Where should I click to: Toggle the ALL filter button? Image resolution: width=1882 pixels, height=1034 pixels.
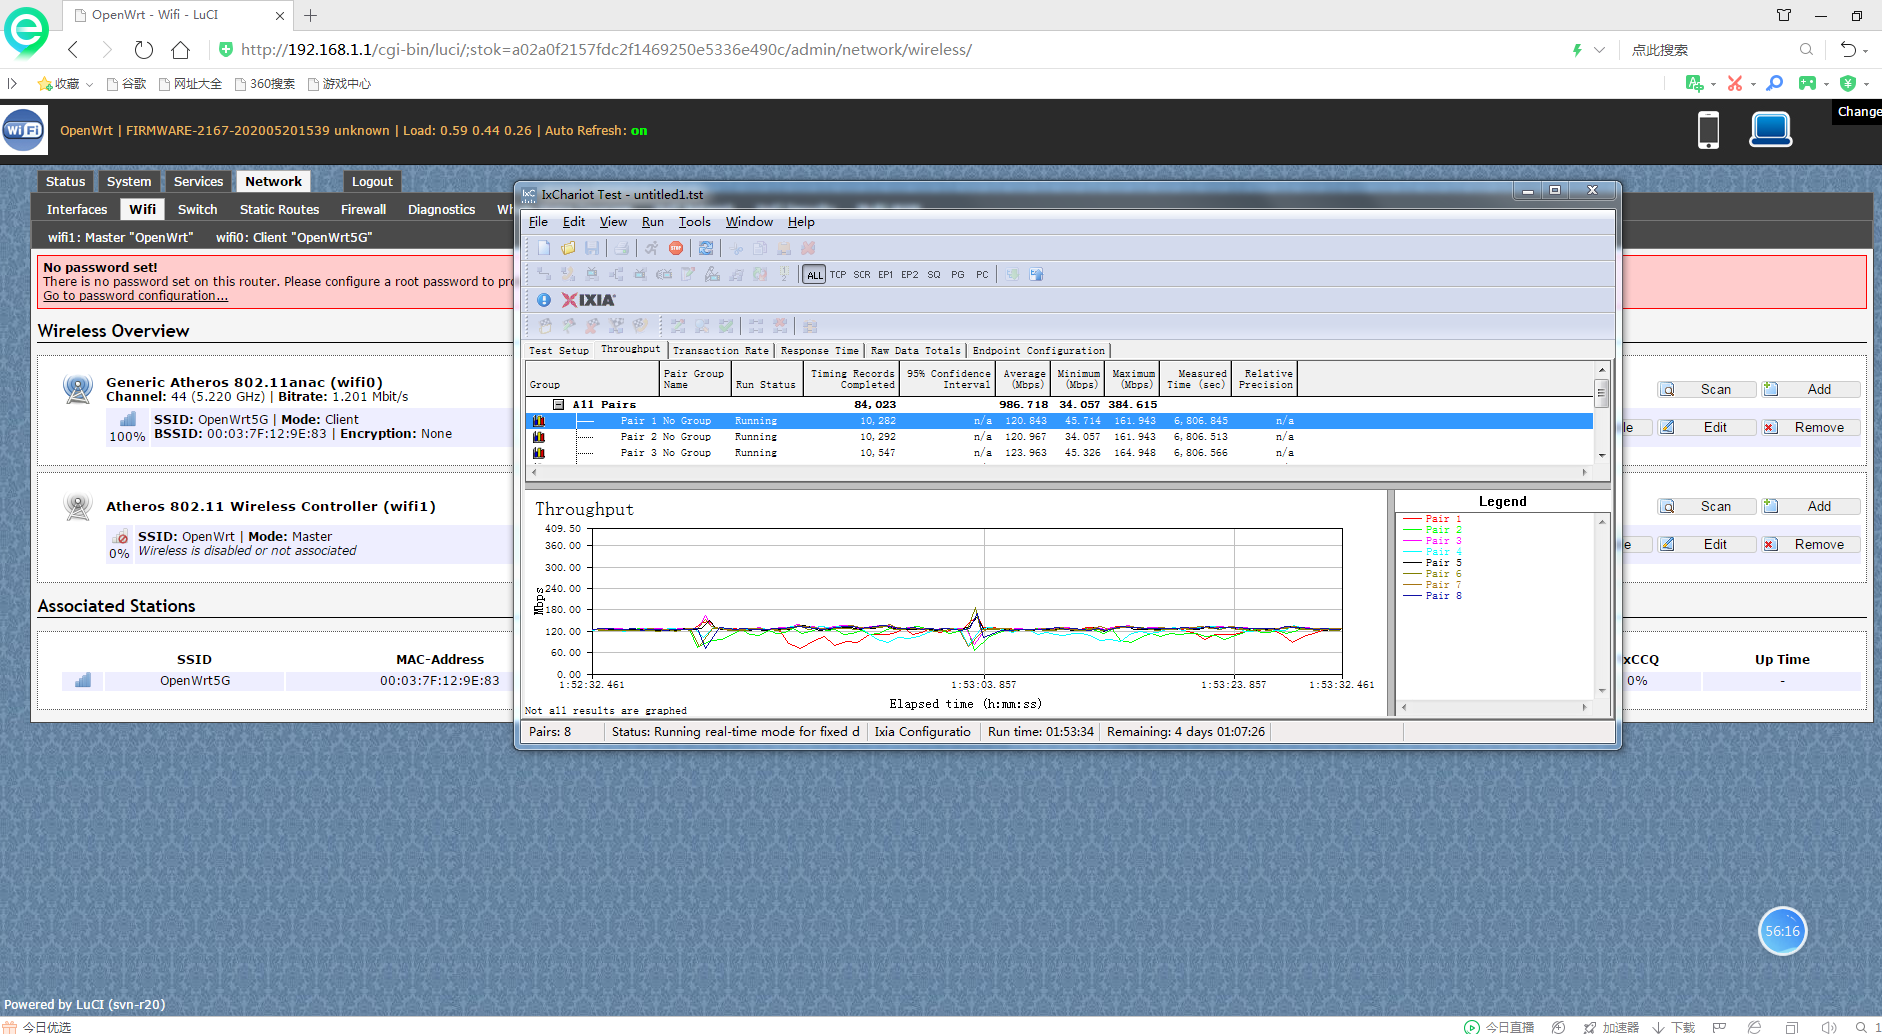[815, 275]
